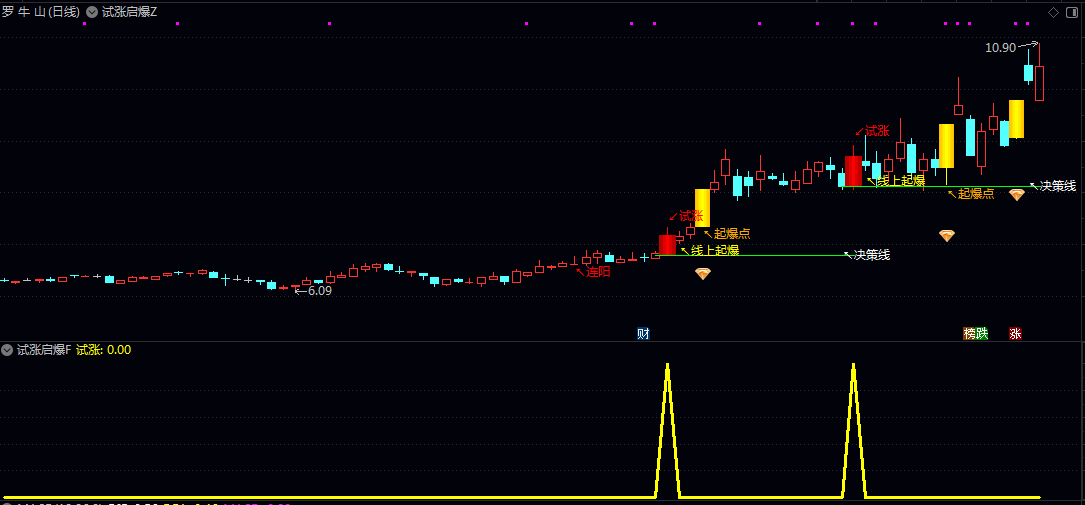Click the middle orange diamond signal marker

[947, 236]
